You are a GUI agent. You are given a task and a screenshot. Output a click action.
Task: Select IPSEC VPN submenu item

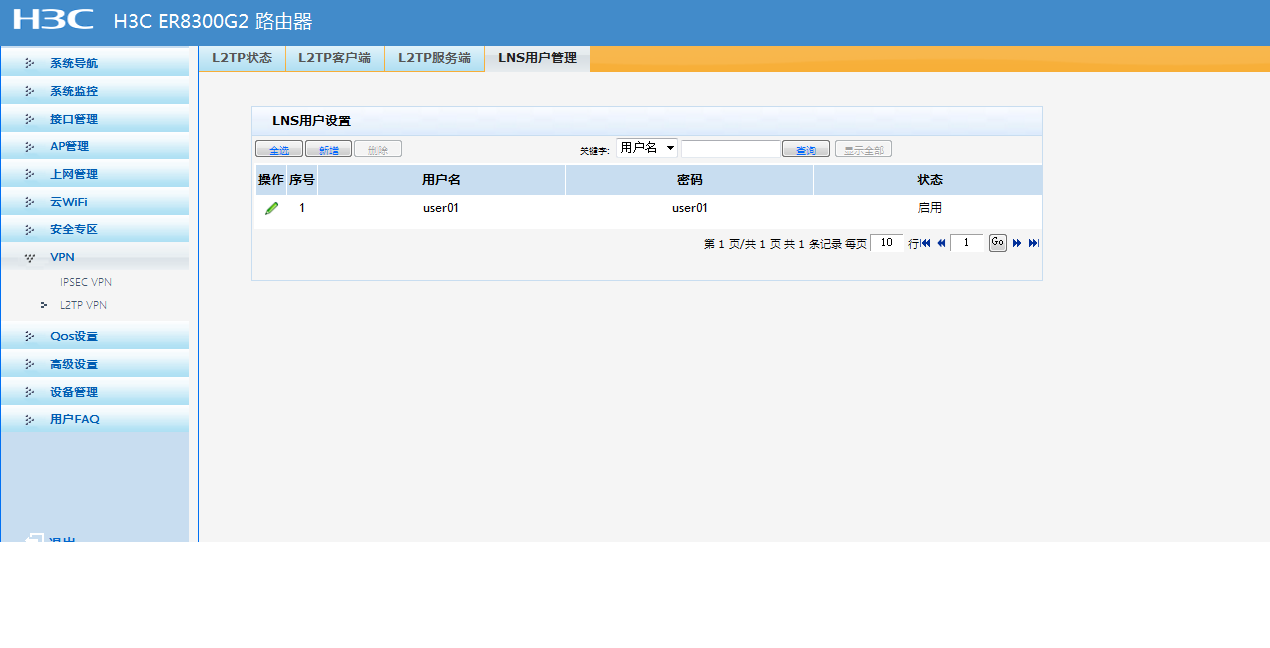86,282
